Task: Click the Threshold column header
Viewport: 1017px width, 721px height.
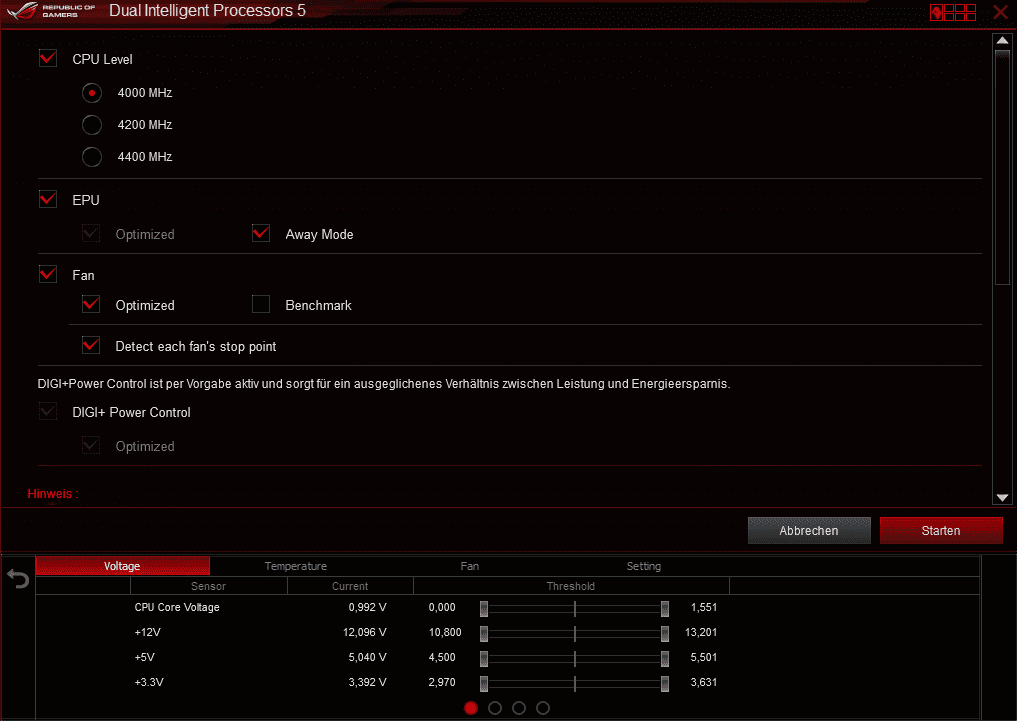Action: 571,586
